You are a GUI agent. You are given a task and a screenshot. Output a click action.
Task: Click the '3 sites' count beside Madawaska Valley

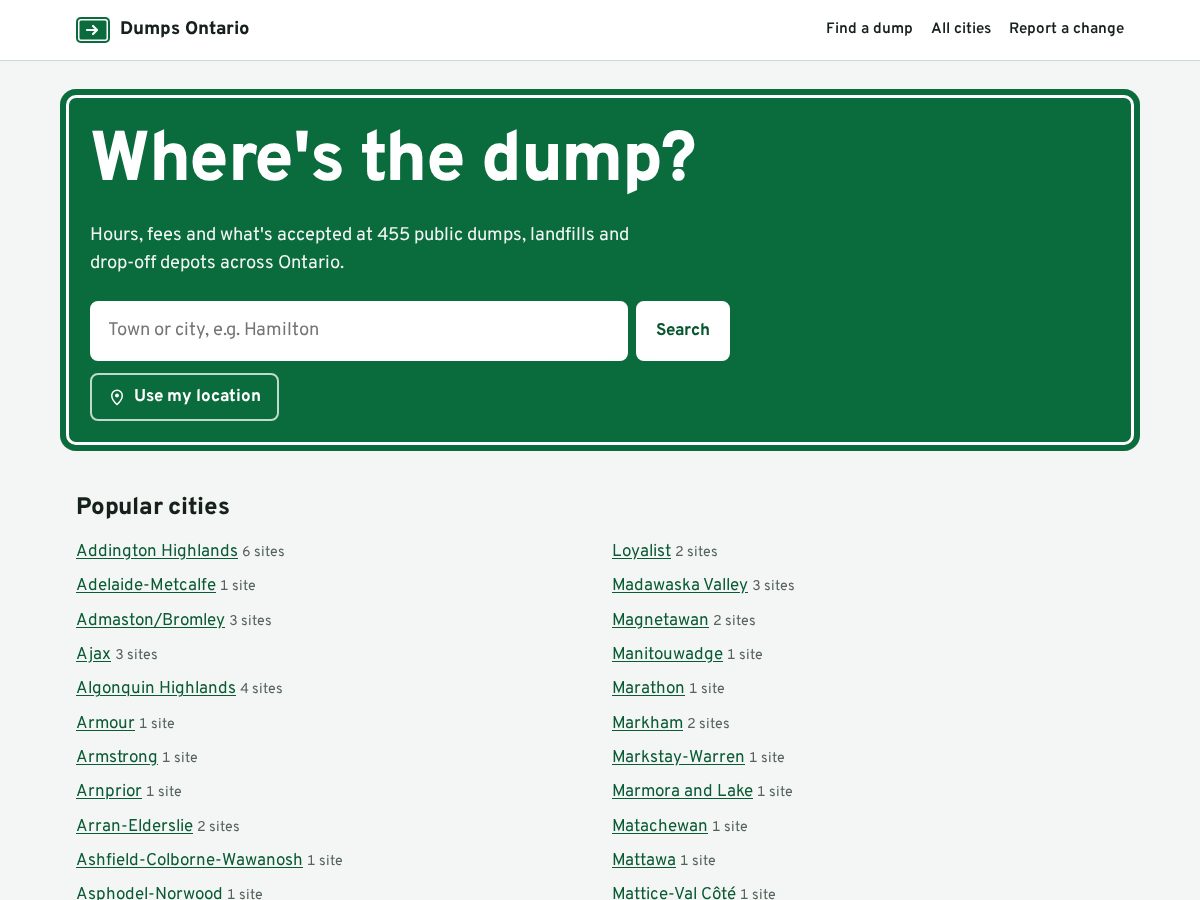pos(773,586)
